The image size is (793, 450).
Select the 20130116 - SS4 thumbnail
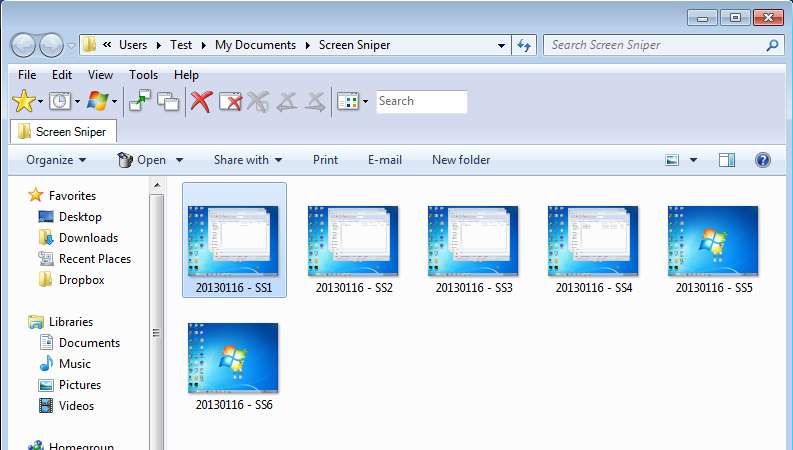pos(594,250)
